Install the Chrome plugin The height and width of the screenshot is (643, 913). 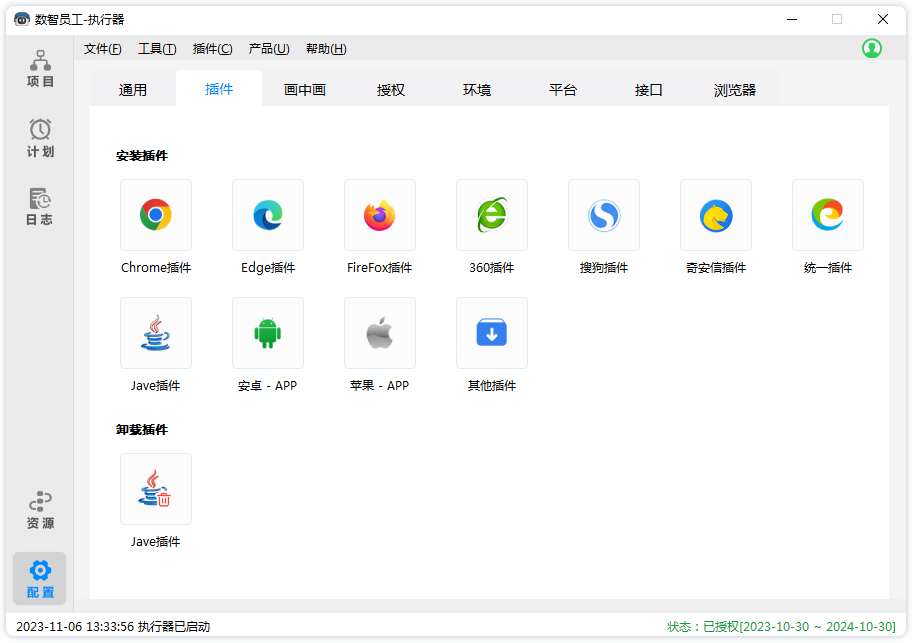point(156,215)
